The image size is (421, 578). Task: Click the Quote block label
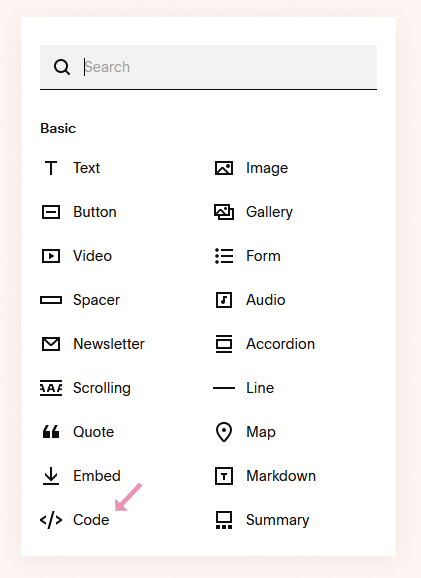point(94,432)
